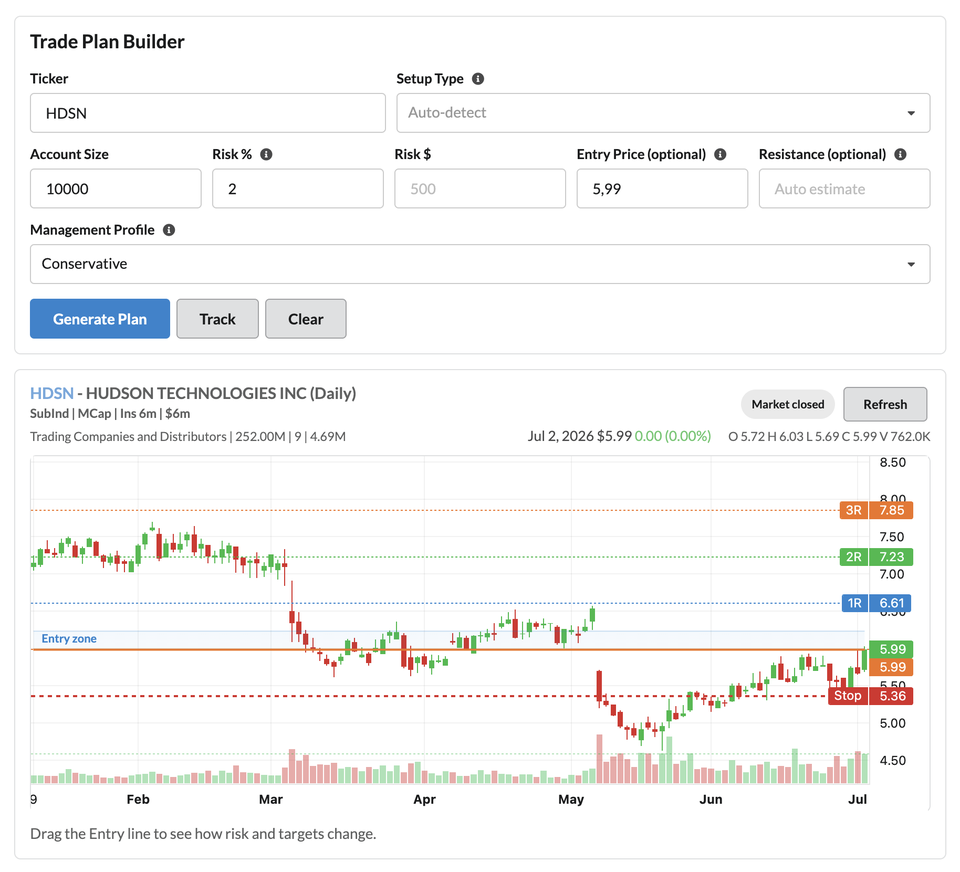Click the Resistance Auto estimate field

(x=844, y=189)
